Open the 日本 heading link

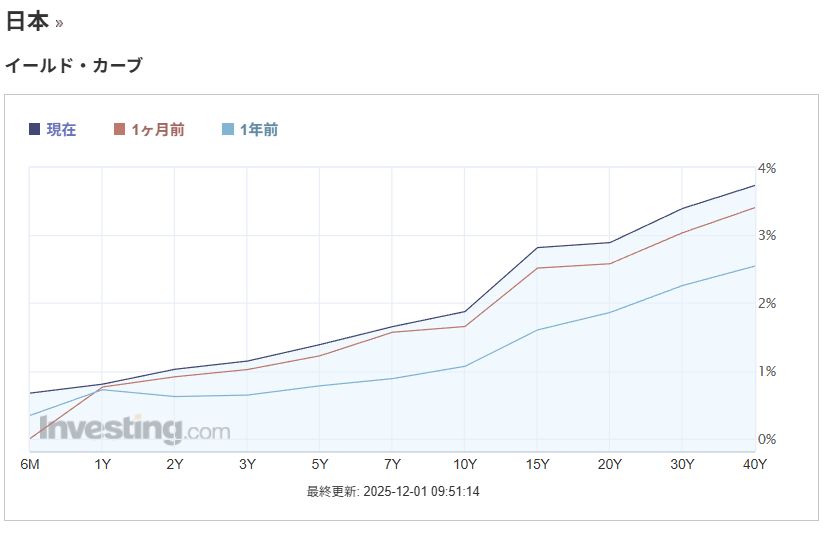(x=27, y=21)
